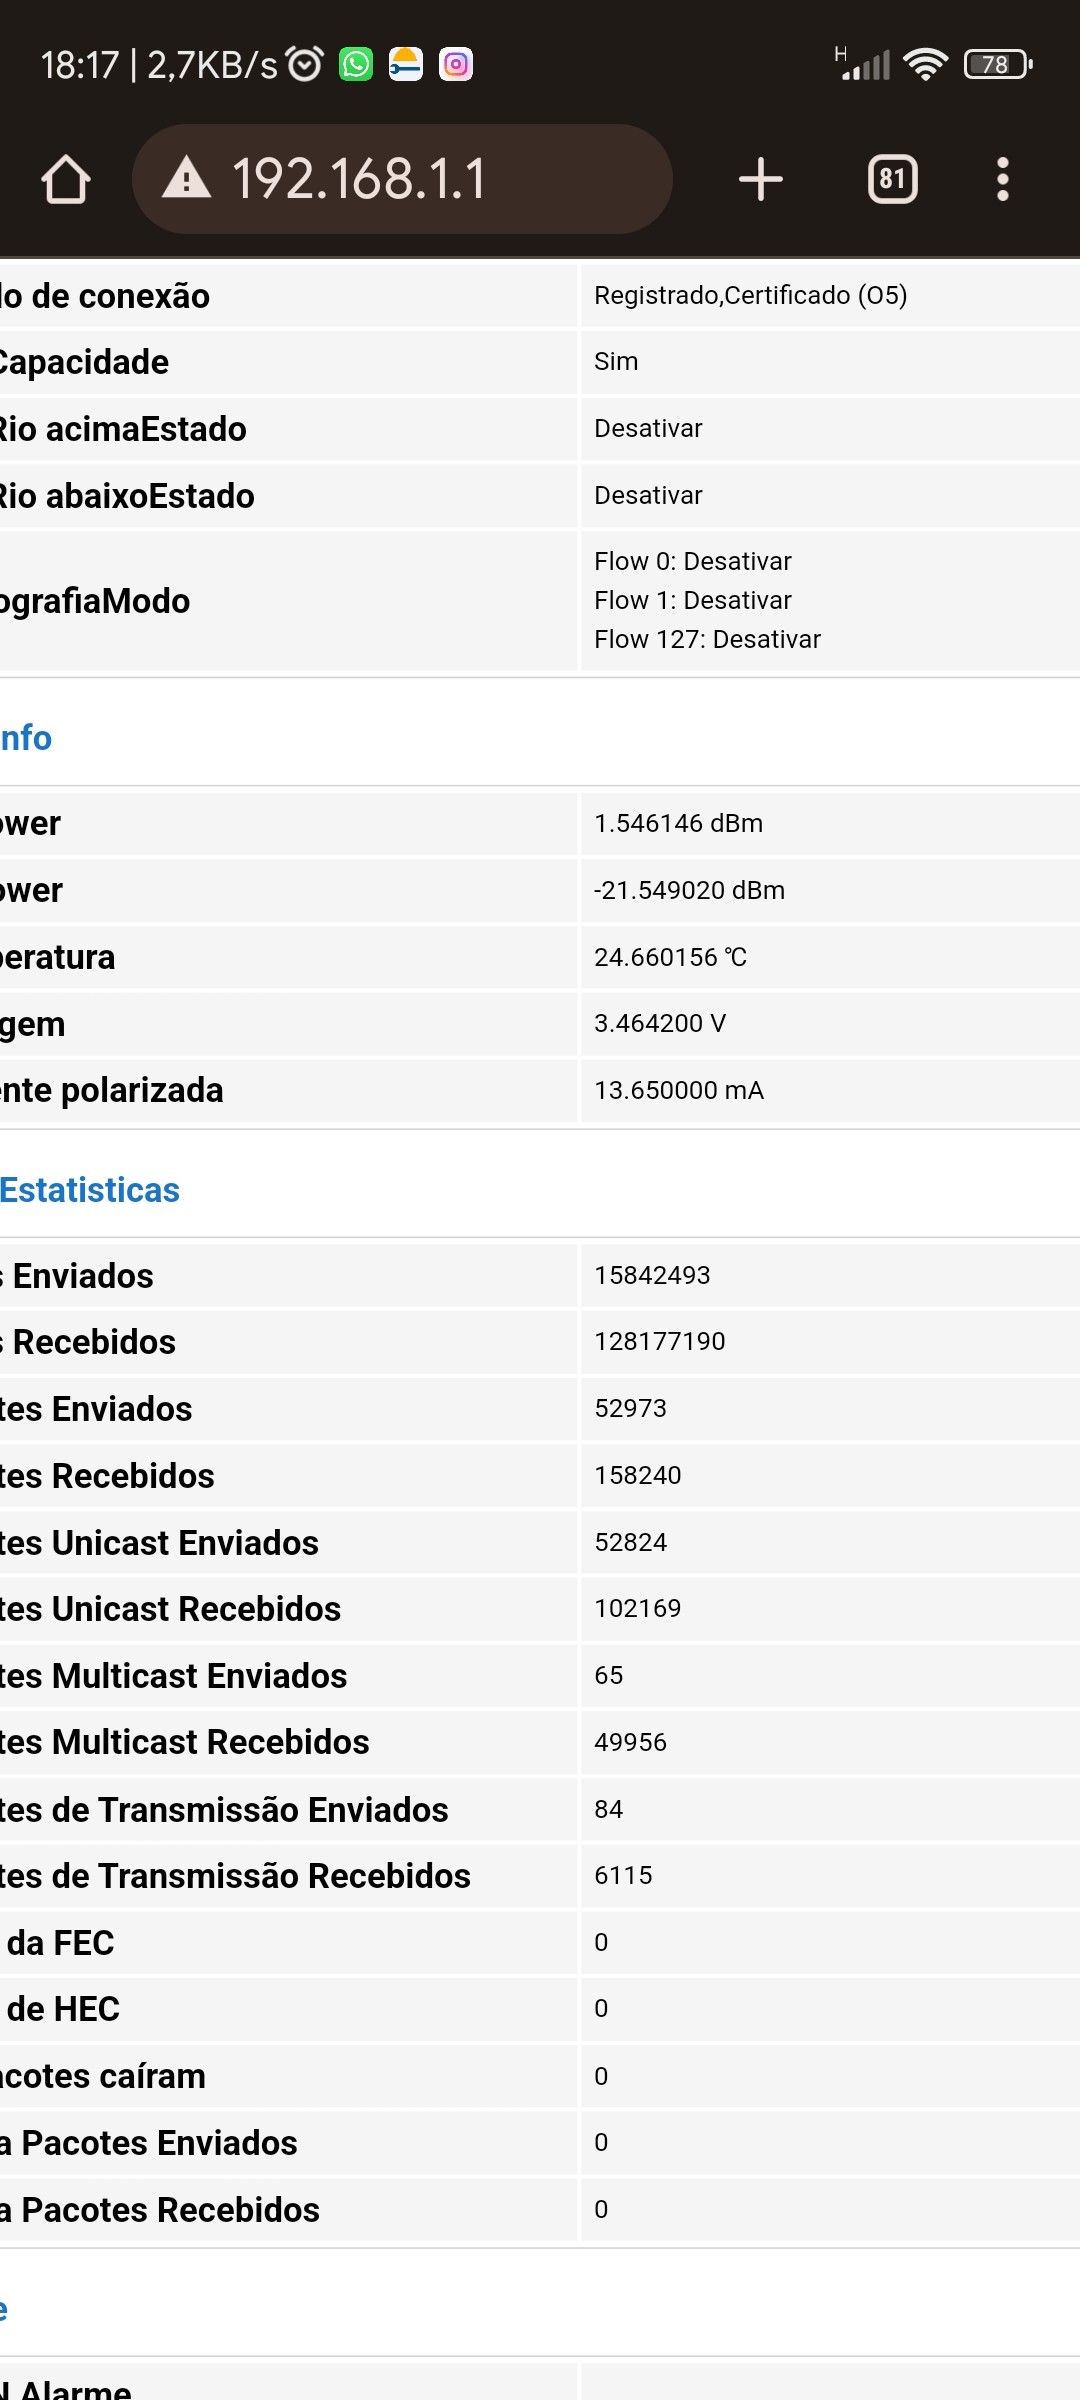Tap the Instagram notification icon

click(456, 65)
